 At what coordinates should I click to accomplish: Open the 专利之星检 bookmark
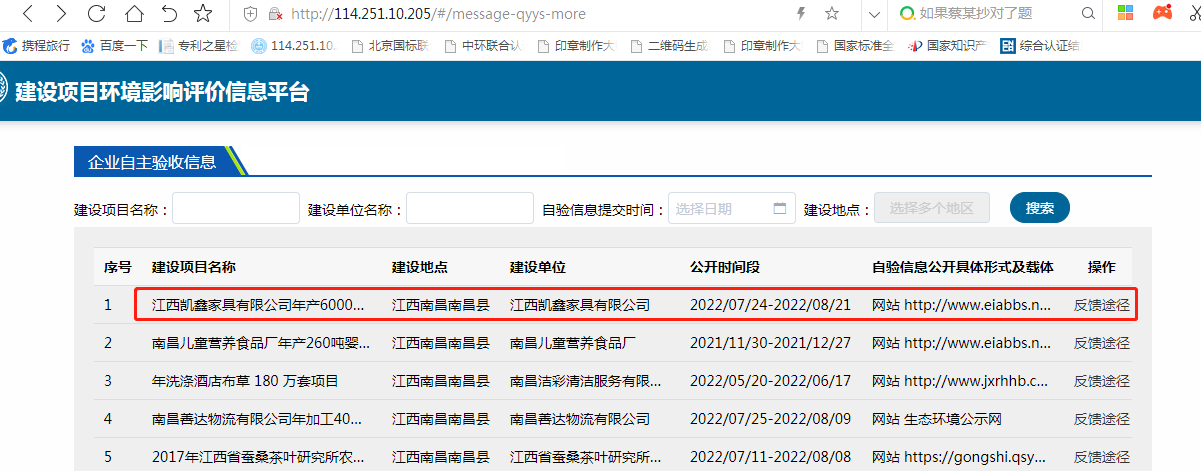click(x=199, y=45)
